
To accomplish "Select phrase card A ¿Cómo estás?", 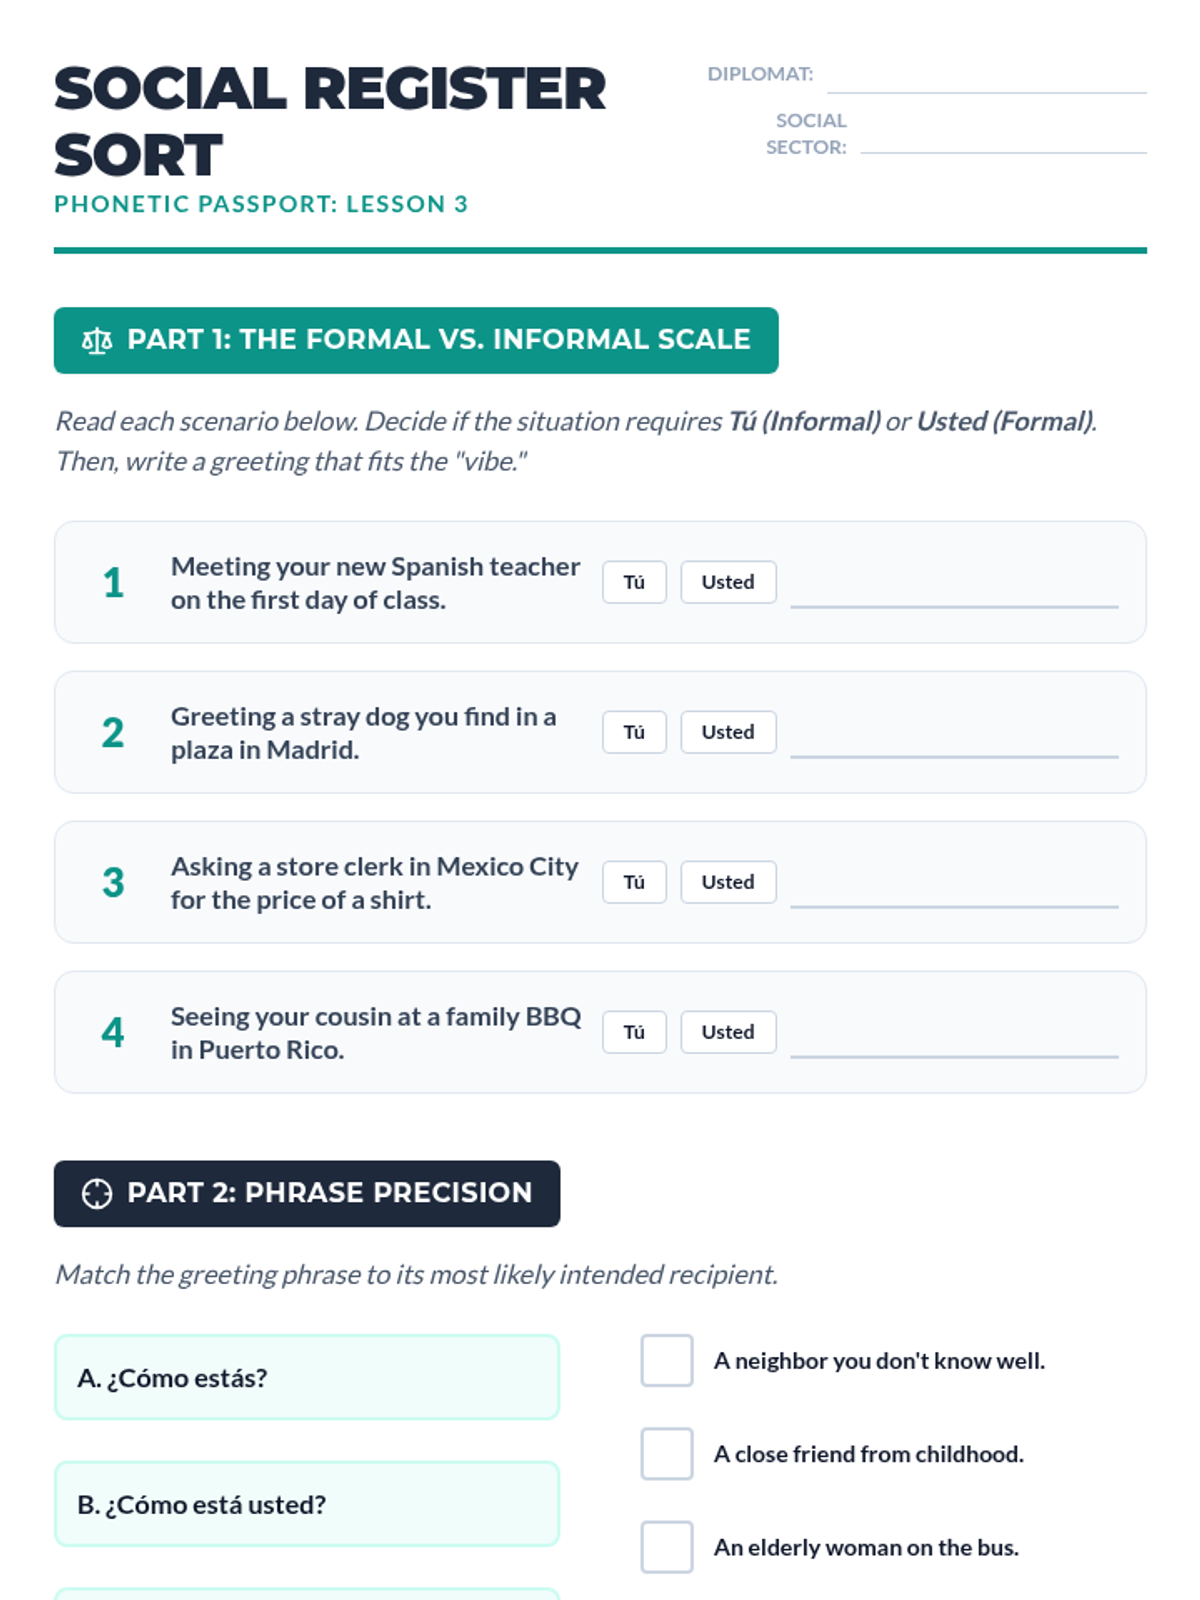I will point(307,1378).
